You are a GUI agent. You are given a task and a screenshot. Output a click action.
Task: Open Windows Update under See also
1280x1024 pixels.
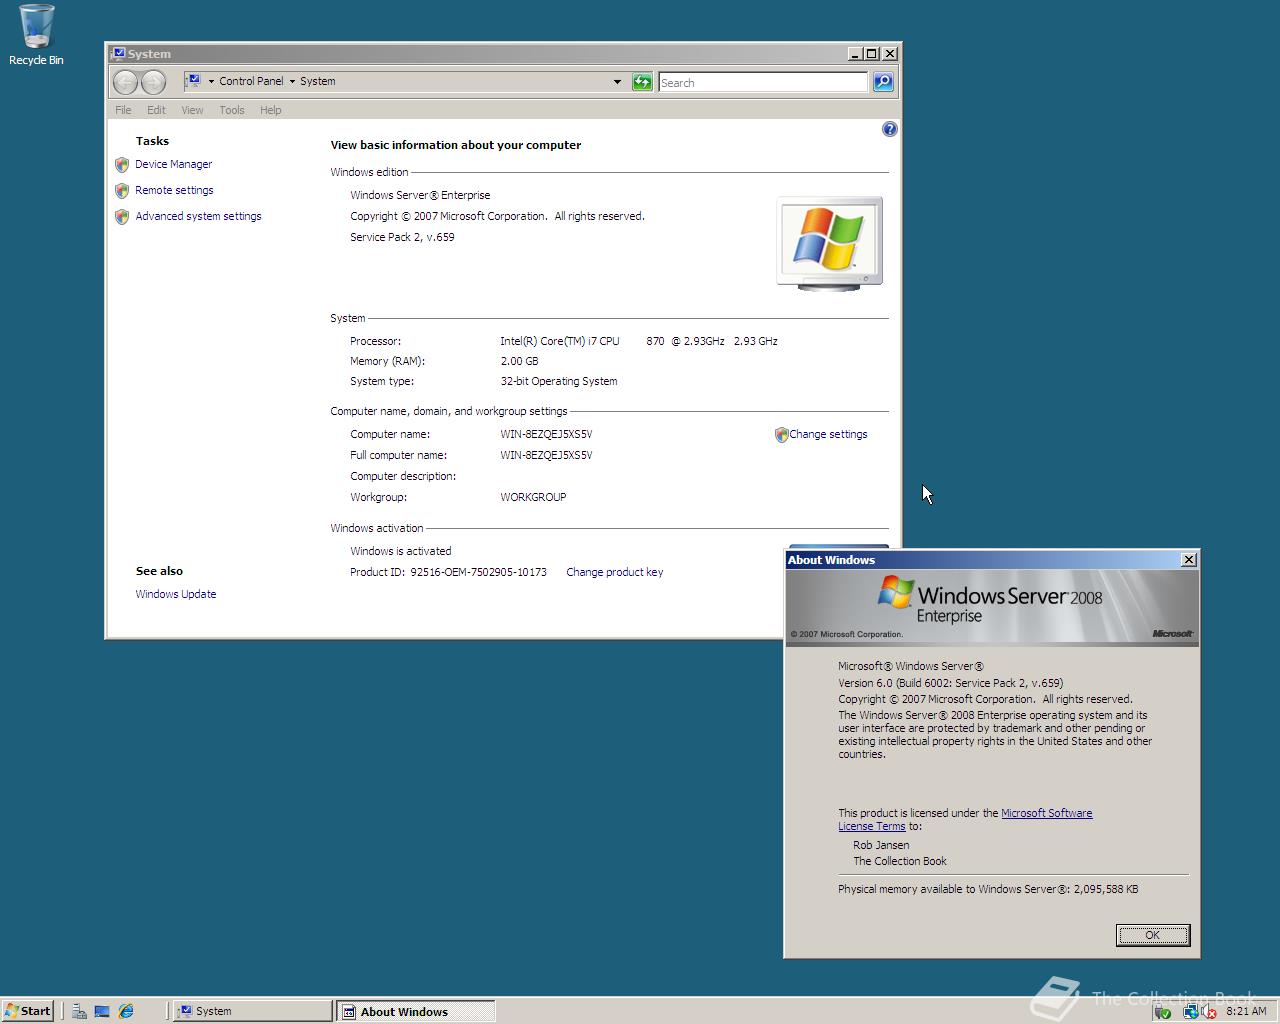coord(176,594)
